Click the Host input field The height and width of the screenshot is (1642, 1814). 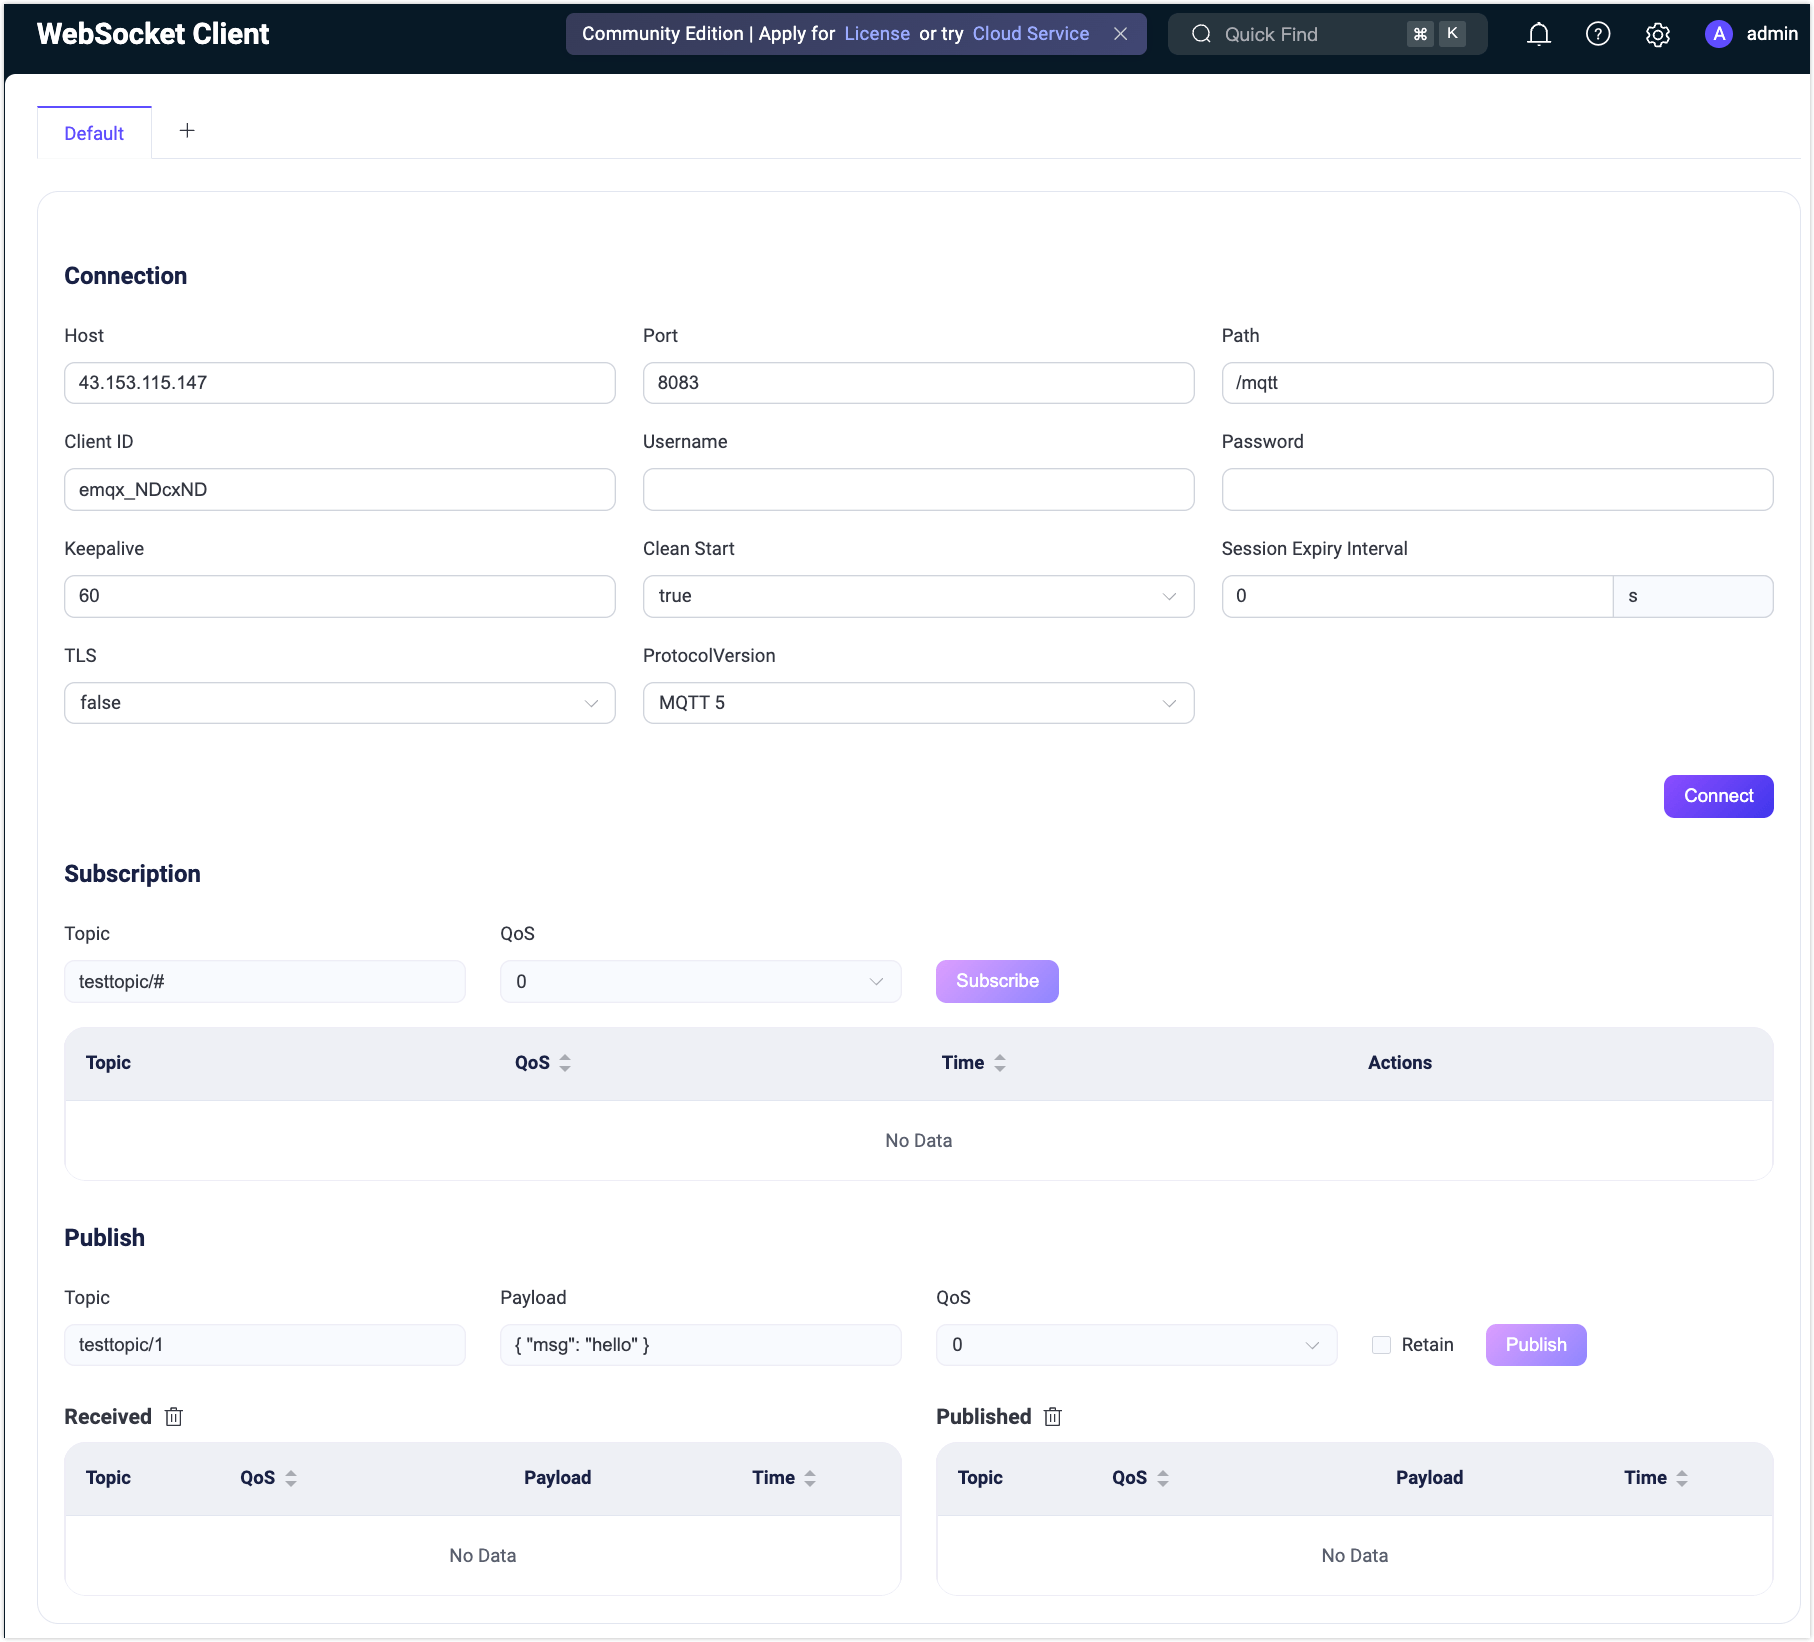coord(339,383)
